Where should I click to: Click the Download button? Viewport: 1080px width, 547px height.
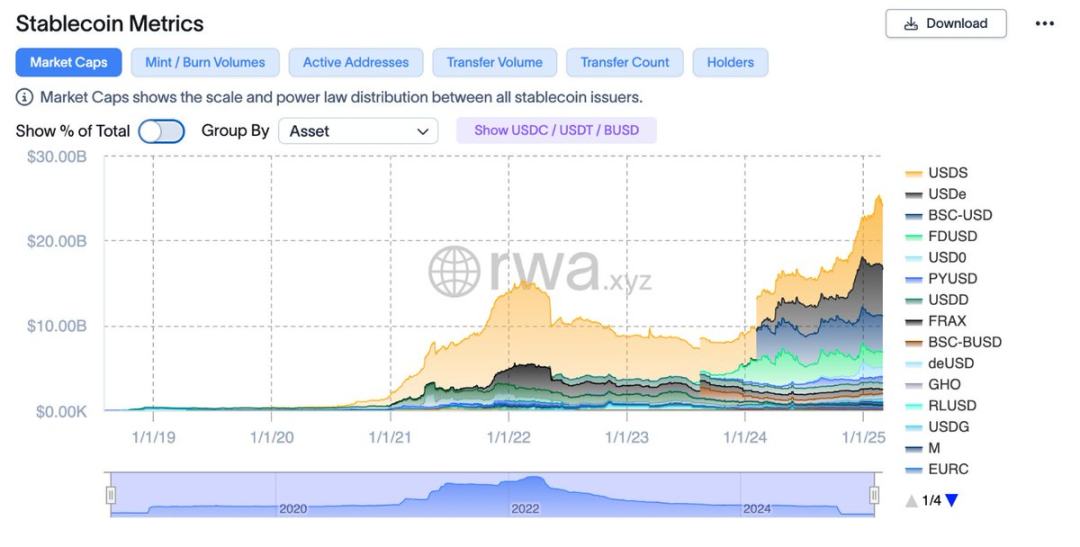[x=946, y=24]
